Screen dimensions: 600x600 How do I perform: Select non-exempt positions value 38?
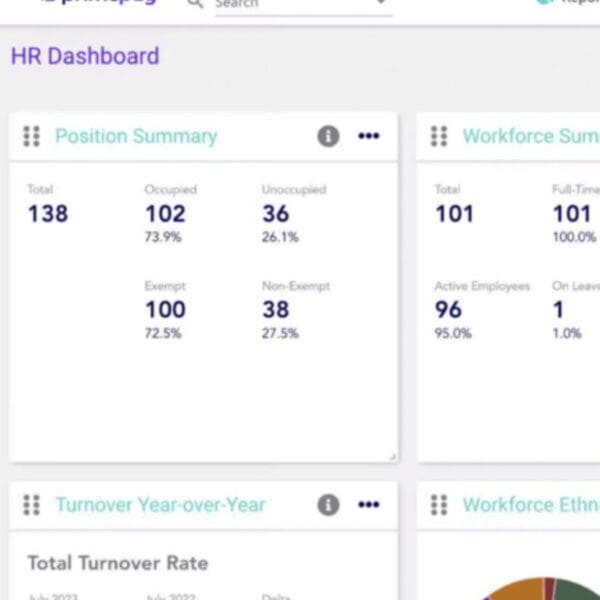point(276,309)
